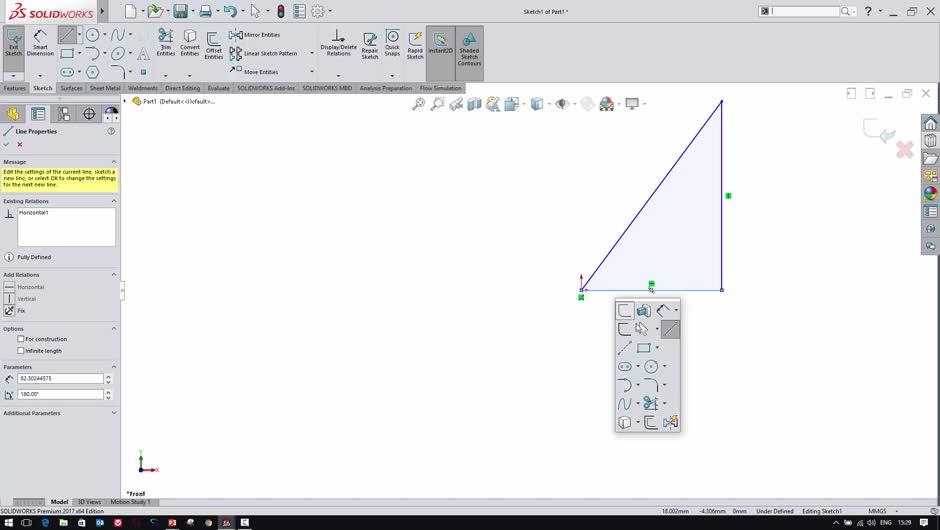Click the MMGS units in status bar
The width and height of the screenshot is (940, 530).
(x=877, y=511)
